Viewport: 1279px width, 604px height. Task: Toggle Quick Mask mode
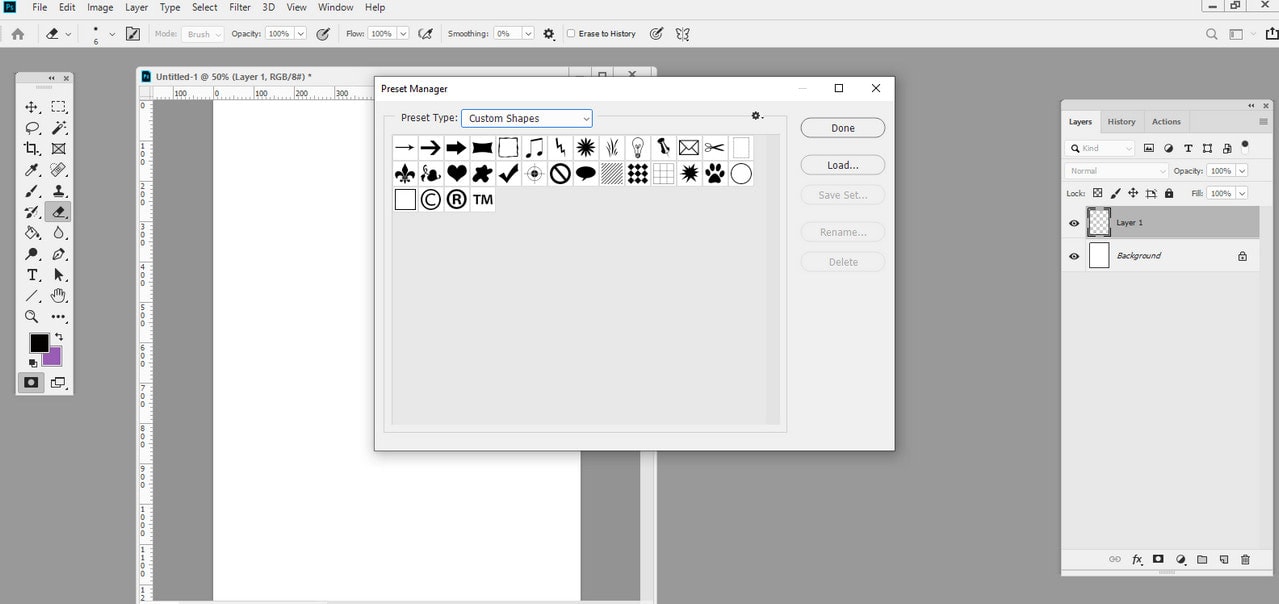click(32, 383)
